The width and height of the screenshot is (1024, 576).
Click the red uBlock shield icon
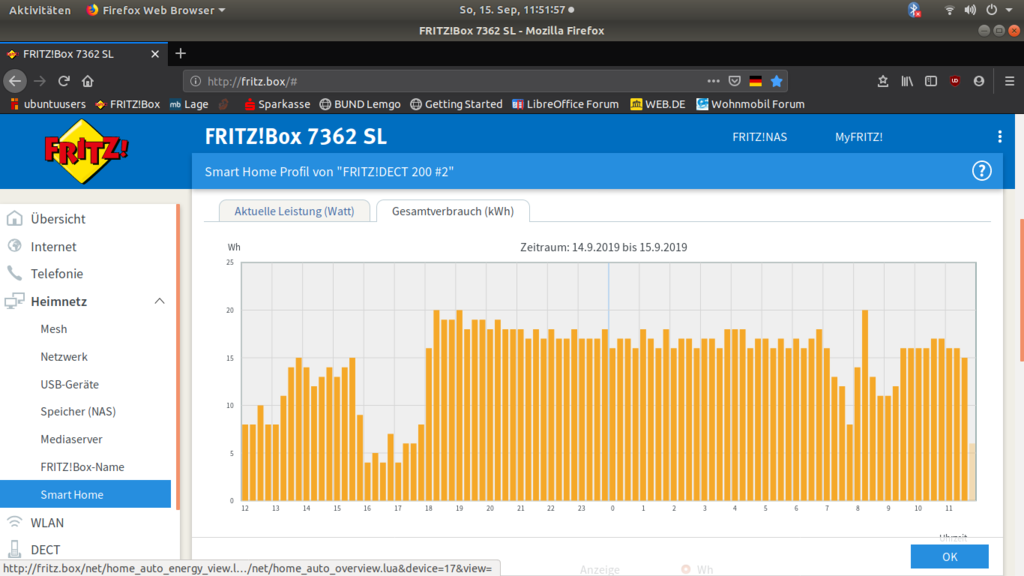(955, 81)
